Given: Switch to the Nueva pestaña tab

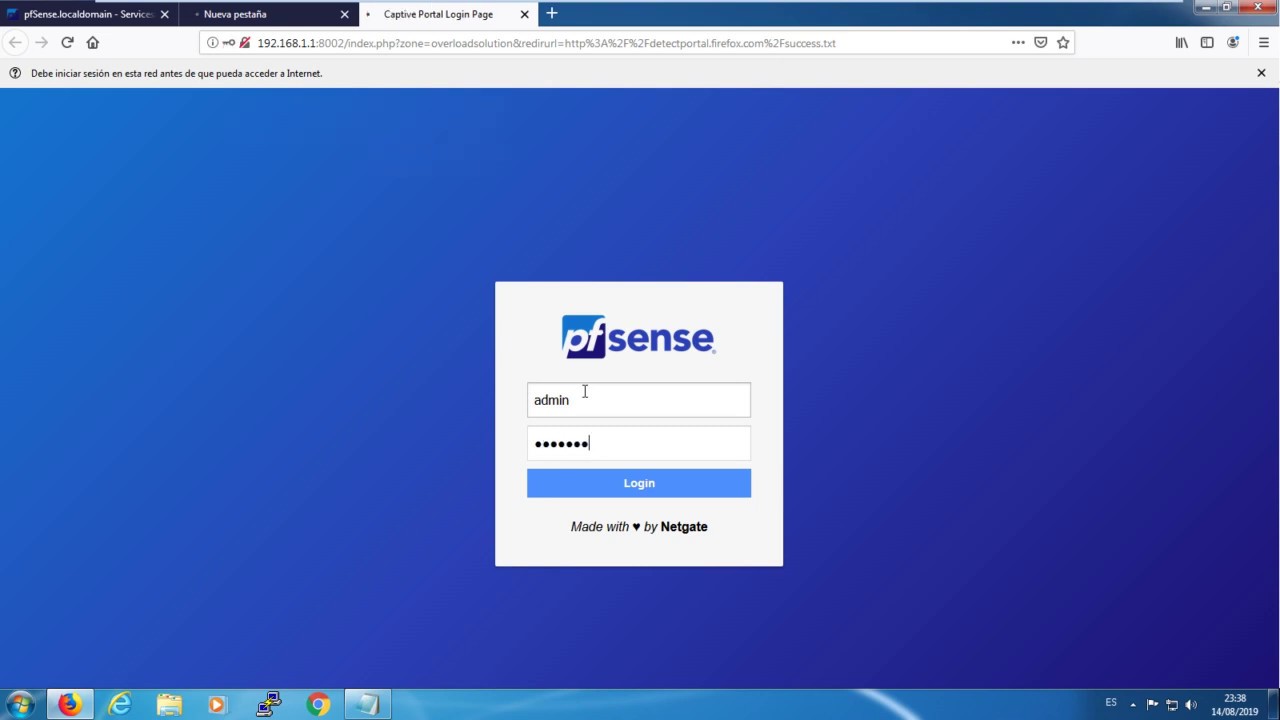Looking at the screenshot, I should [268, 15].
